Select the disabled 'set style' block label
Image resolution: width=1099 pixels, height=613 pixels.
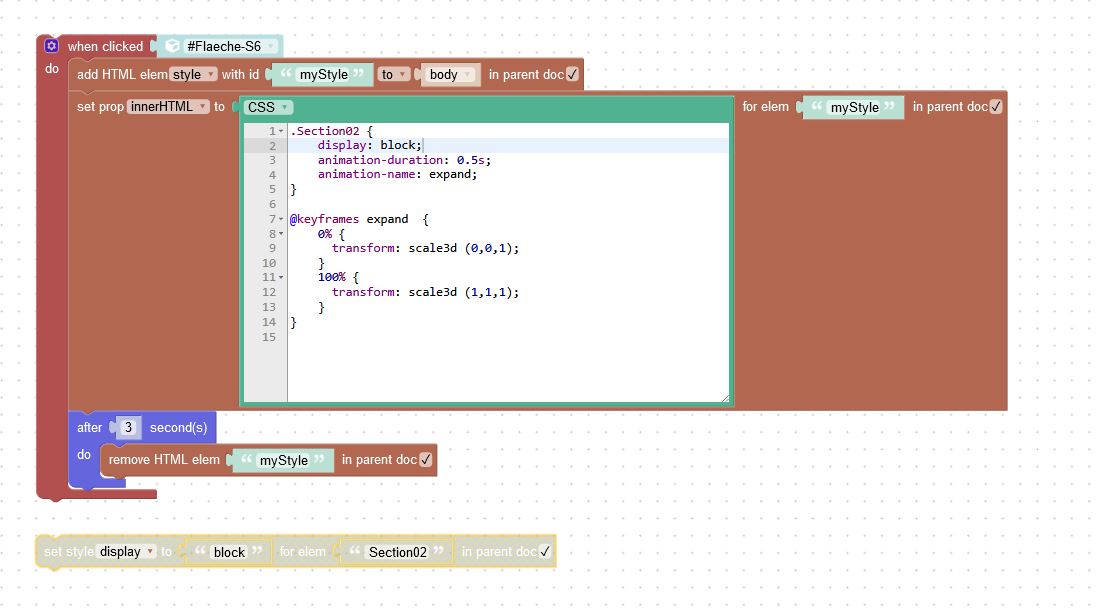(69, 552)
